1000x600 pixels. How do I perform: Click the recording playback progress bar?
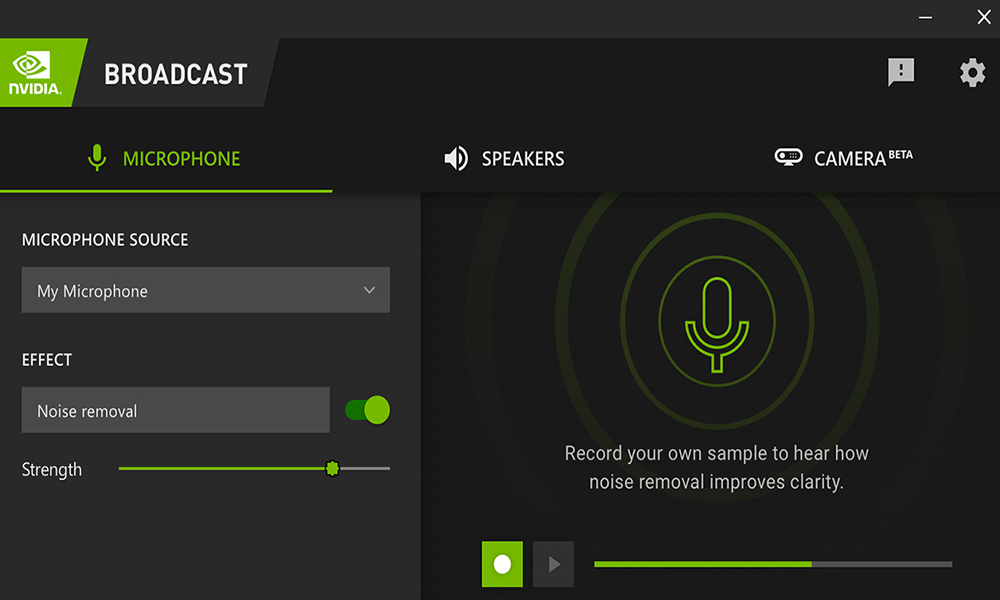pos(773,564)
